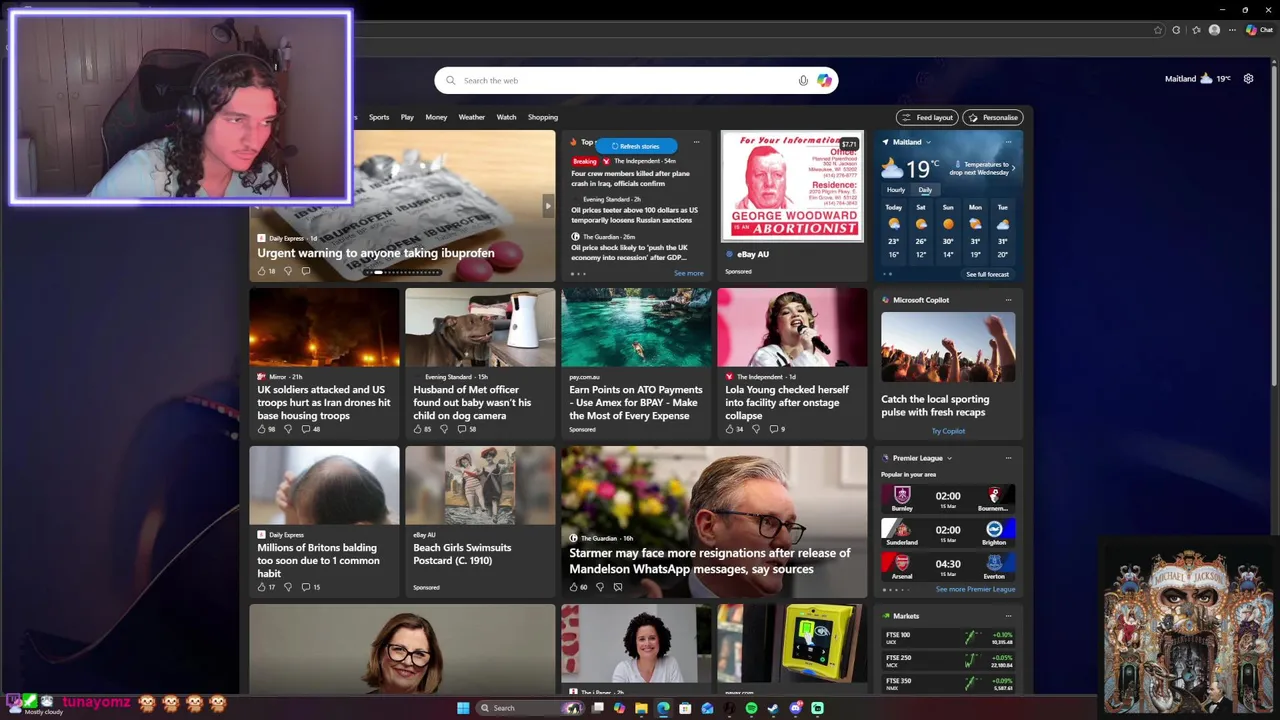Show next weather insight arrow
Screen dimensions: 1280x720
[1013, 168]
